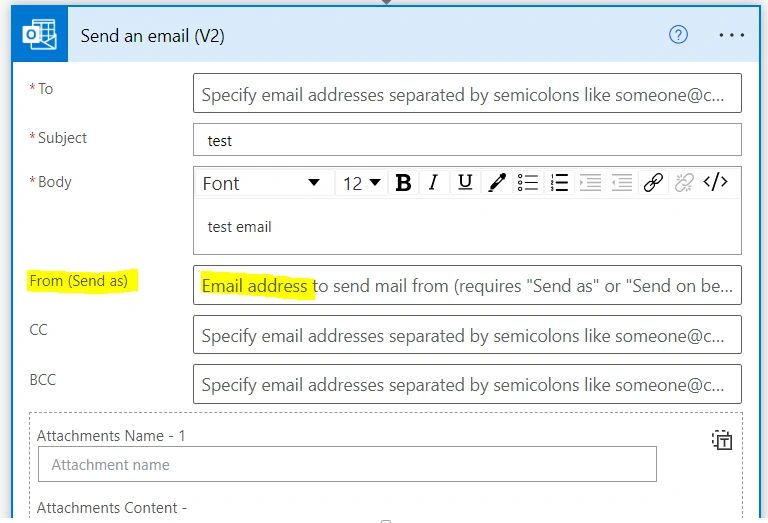Screen dimensions: 768x523
Task: Click the Body field label
Action: [55, 182]
